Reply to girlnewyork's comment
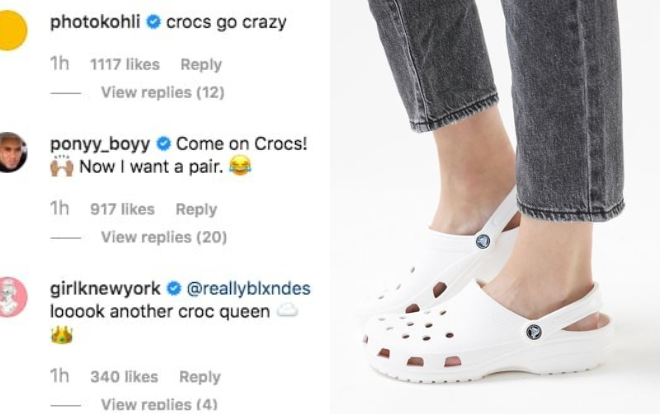This screenshot has width=660, height=414. point(199,377)
